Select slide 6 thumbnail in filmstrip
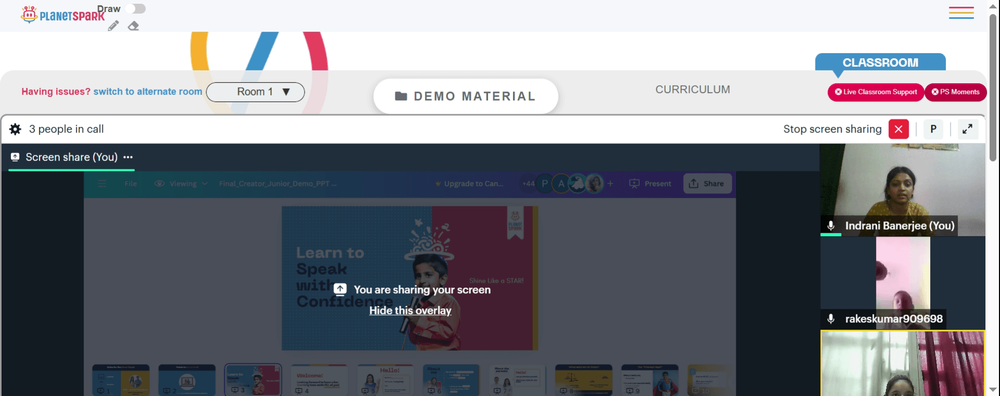Viewport: 1000px width, 396px height. [452, 380]
